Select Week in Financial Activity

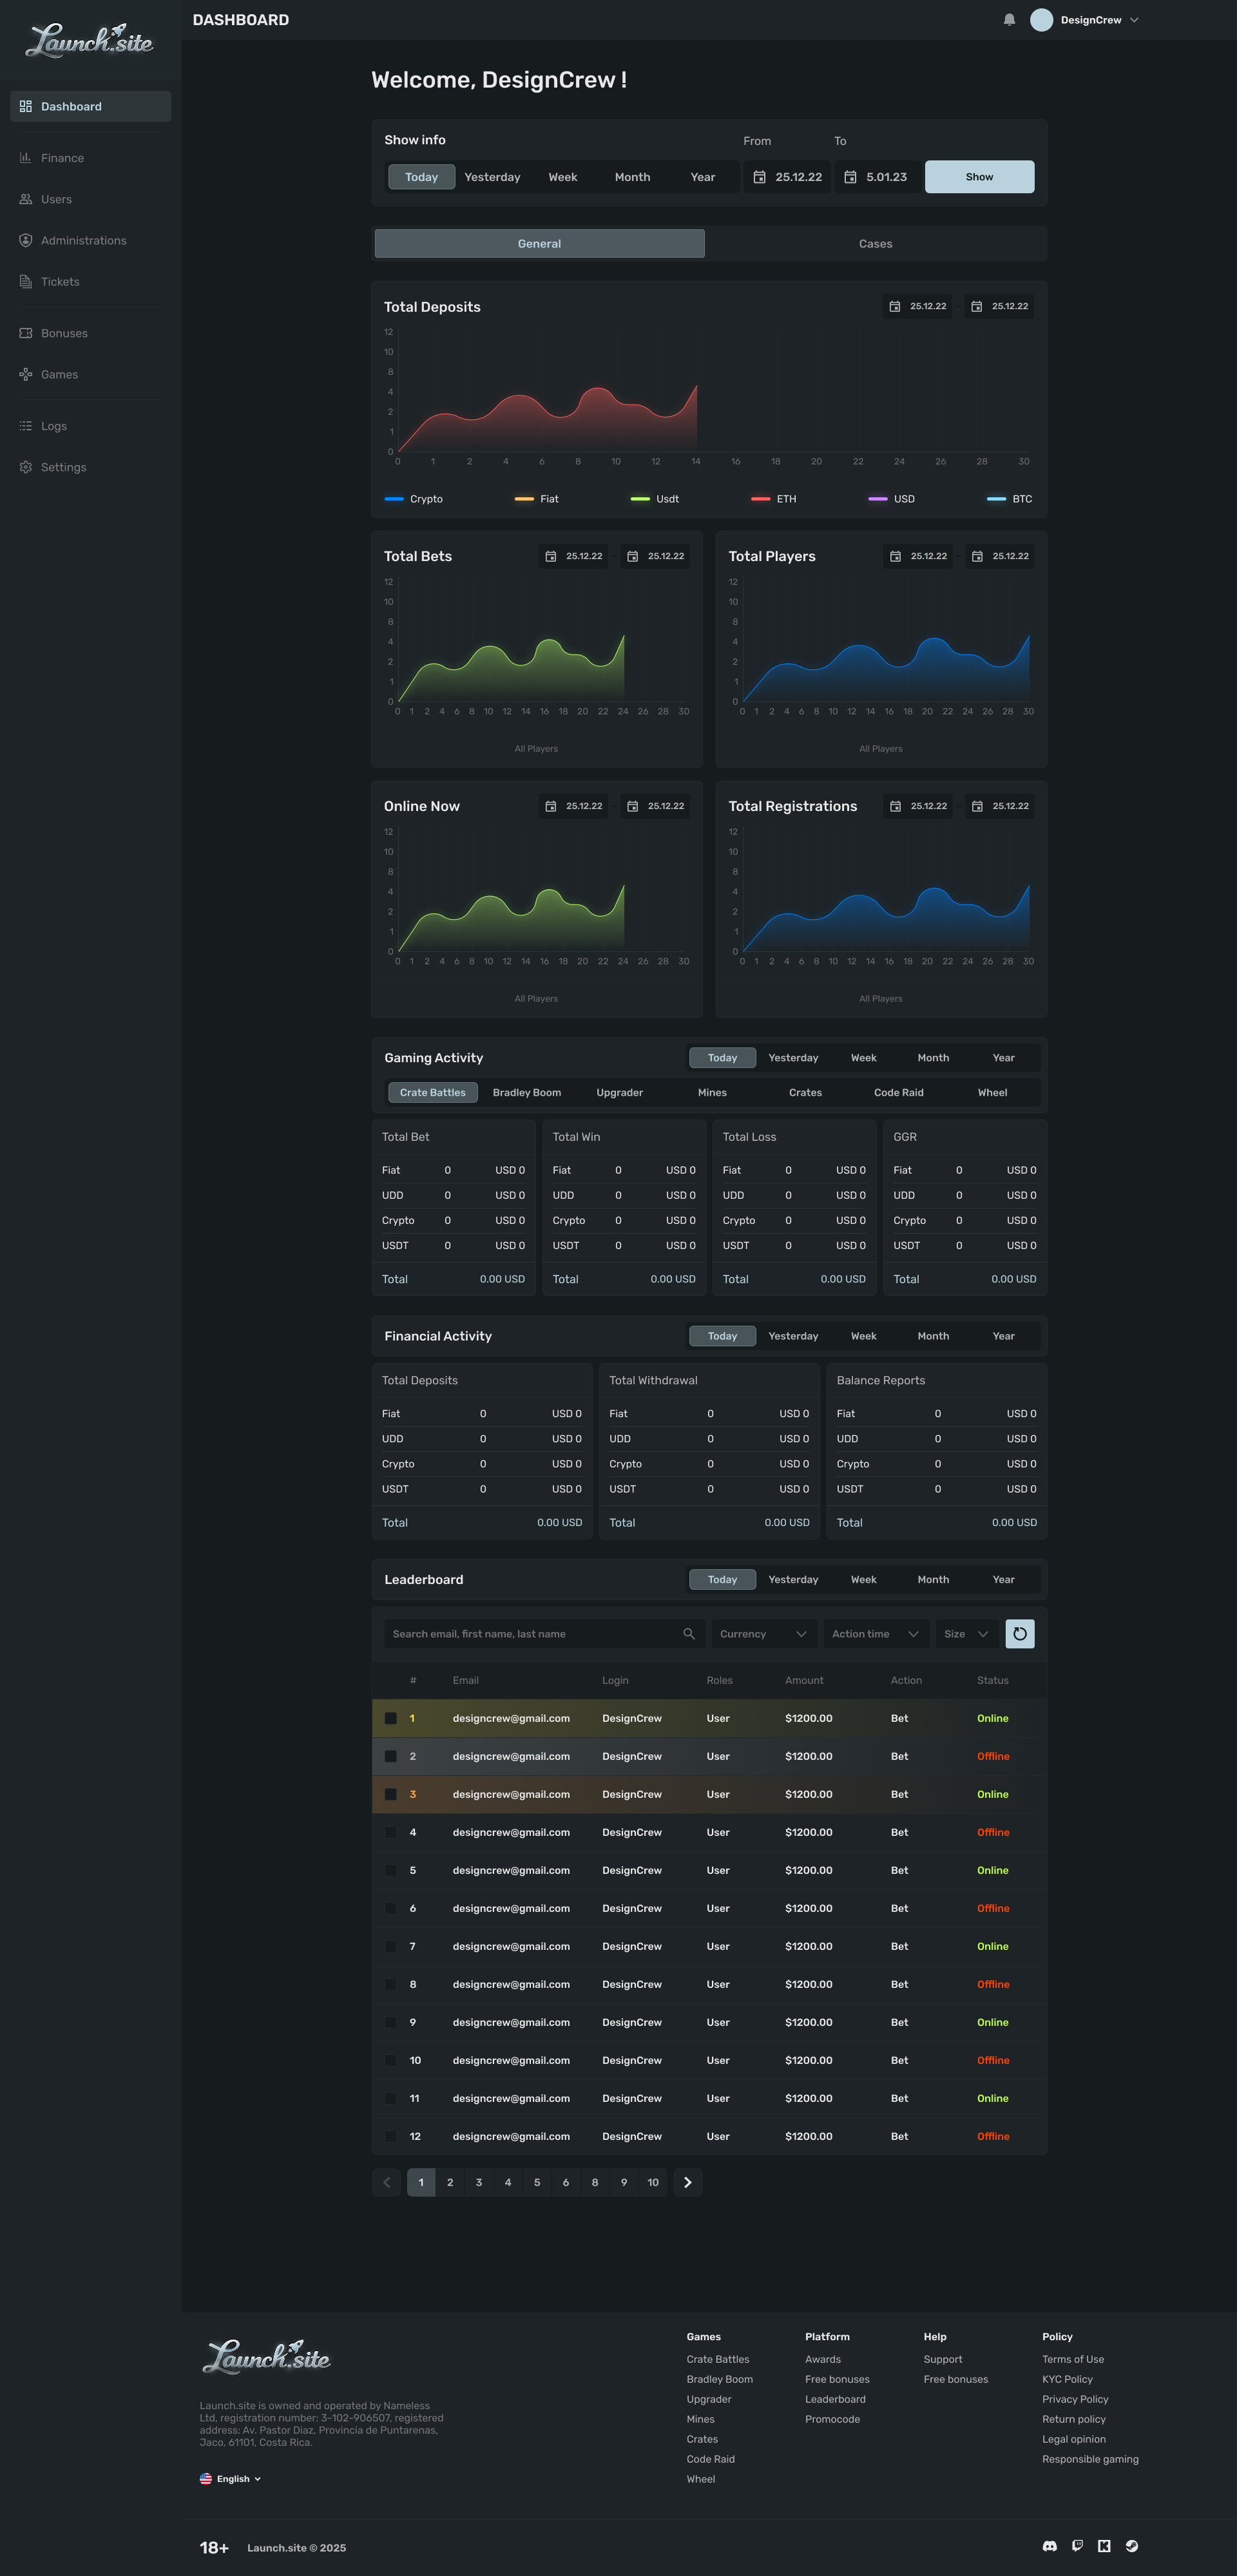(x=863, y=1336)
